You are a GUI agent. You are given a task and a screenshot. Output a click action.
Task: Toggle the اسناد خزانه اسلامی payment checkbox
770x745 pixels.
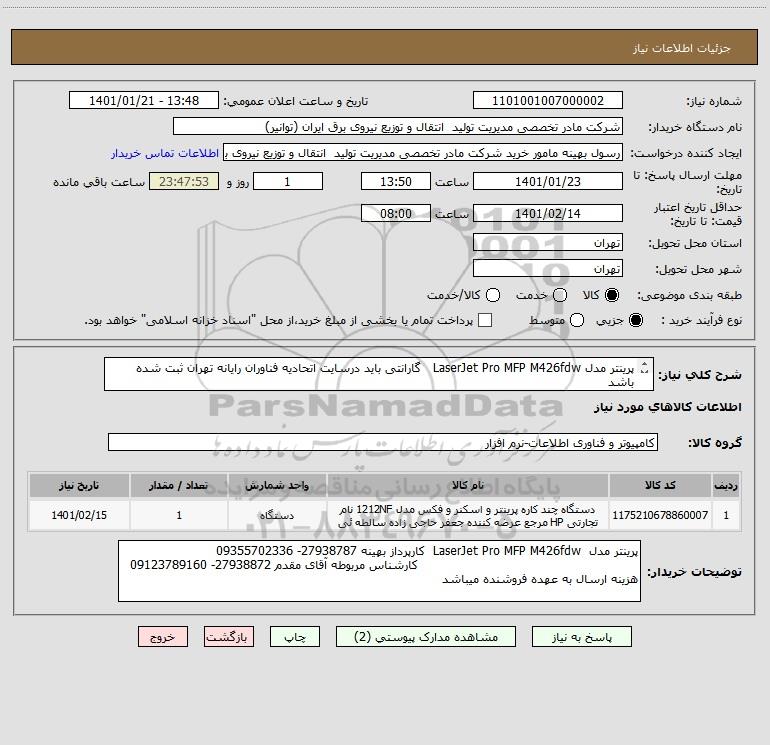pos(485,320)
